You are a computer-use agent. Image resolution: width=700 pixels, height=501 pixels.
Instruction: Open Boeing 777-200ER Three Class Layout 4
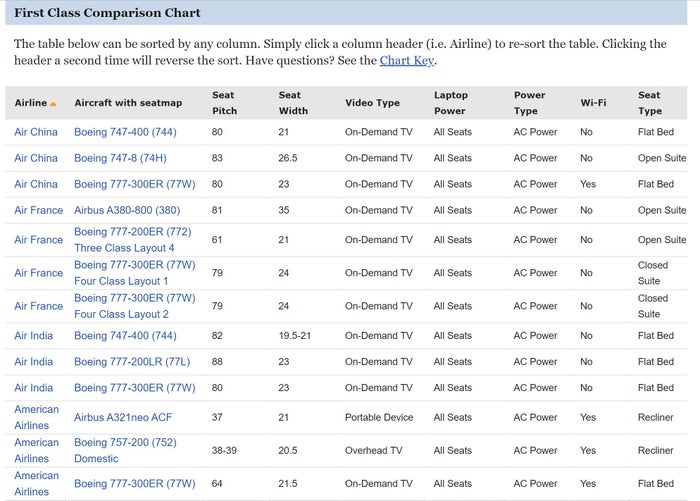point(133,240)
